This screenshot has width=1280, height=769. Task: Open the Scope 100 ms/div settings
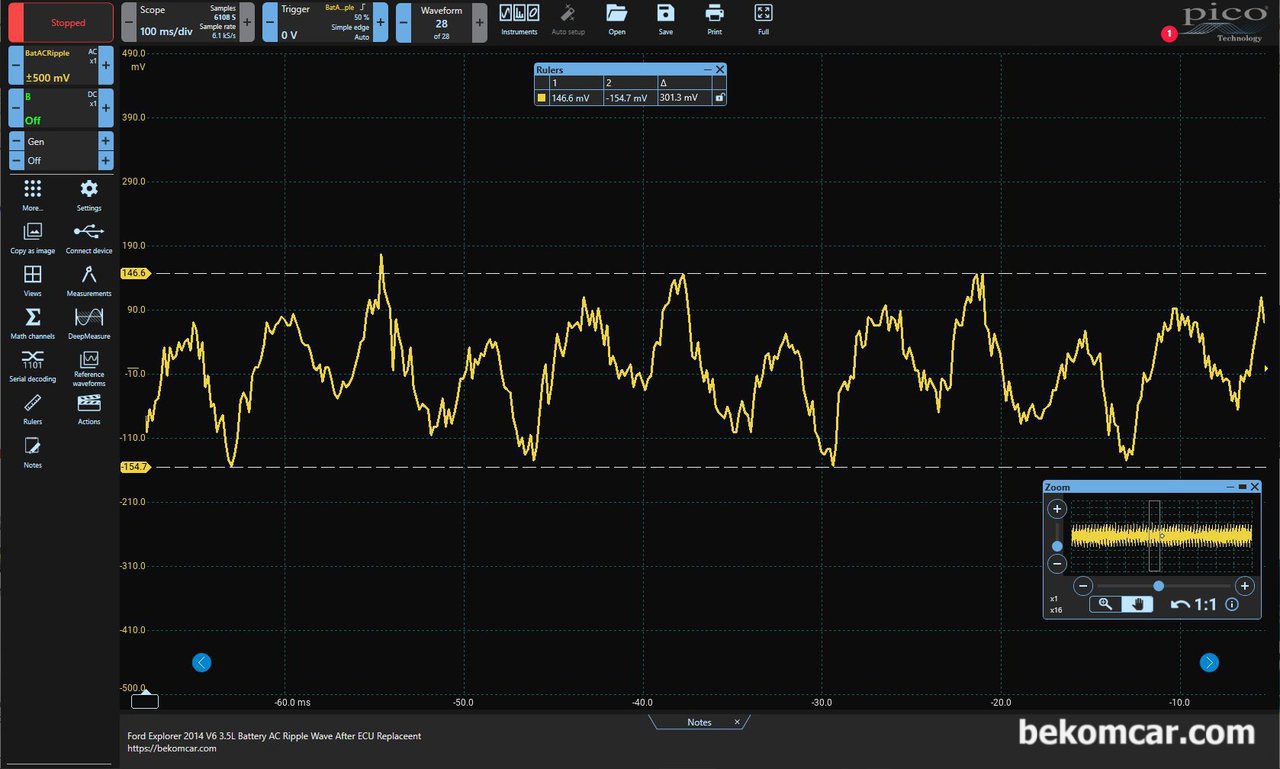pos(188,22)
